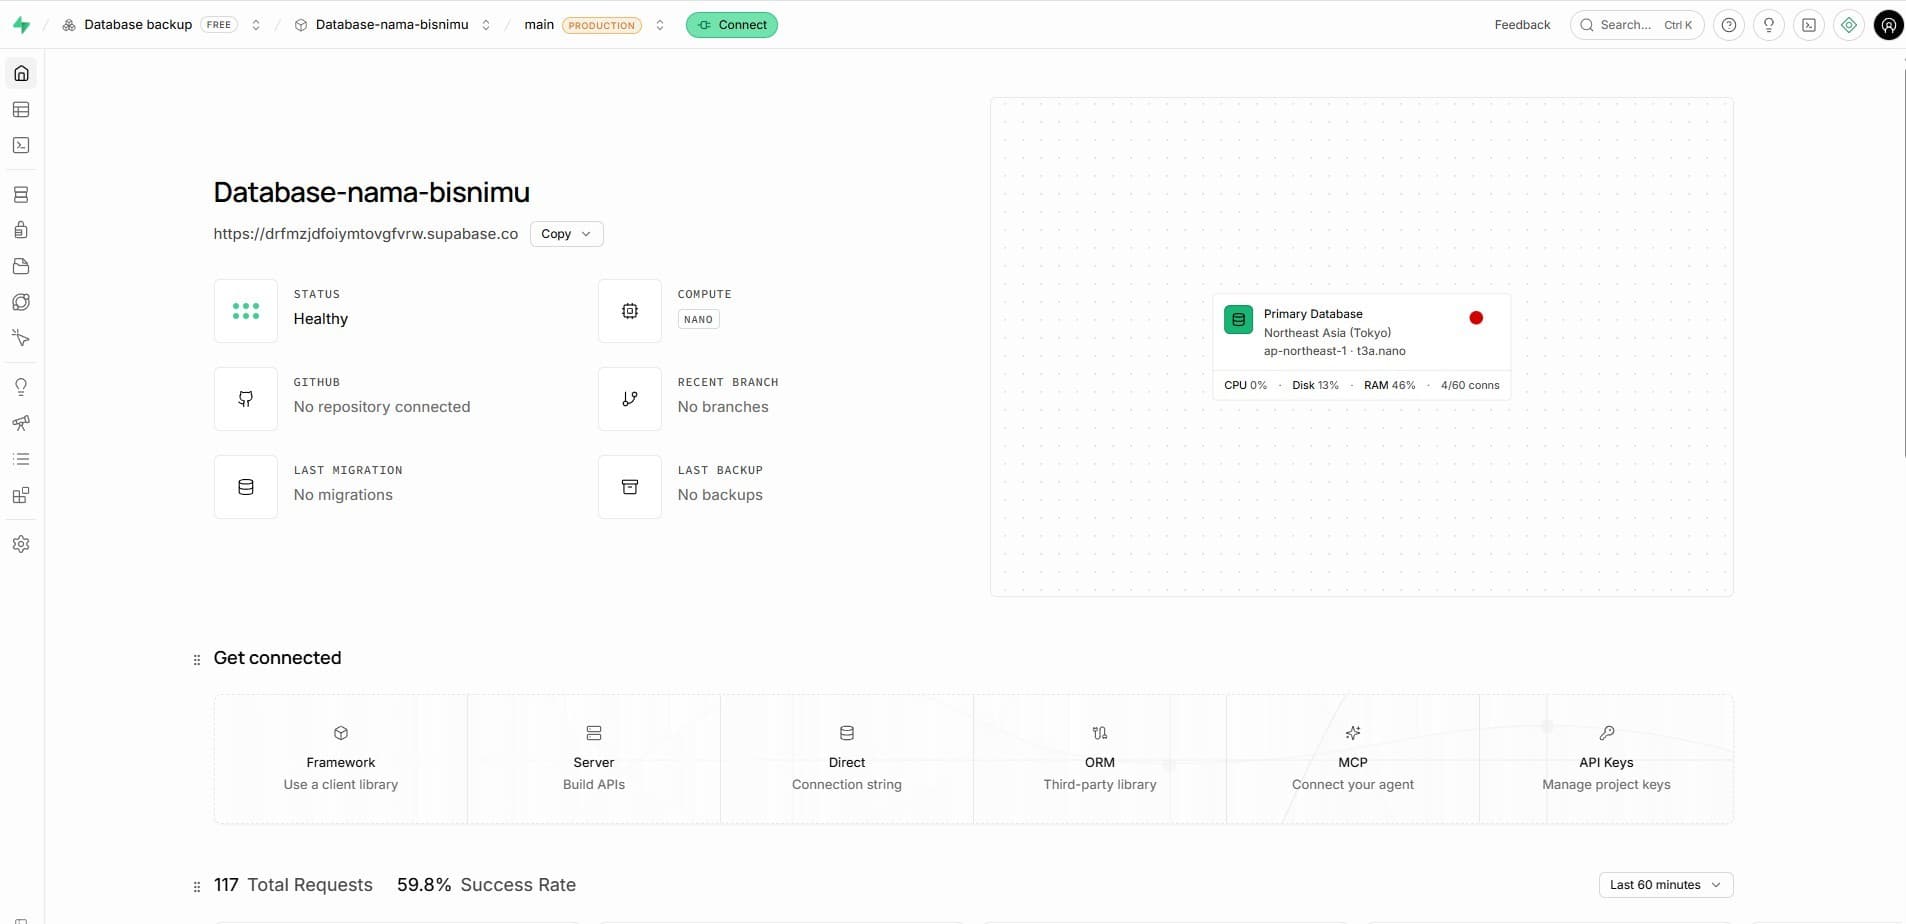1906x924 pixels.
Task: Select the MCP Connect your agent card
Action: pos(1353,759)
